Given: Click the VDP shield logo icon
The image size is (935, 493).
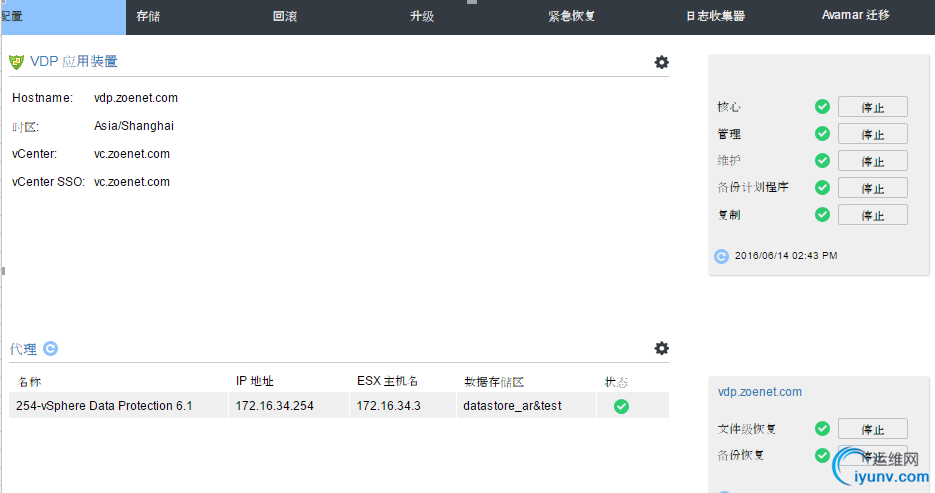Looking at the screenshot, I should [17, 62].
